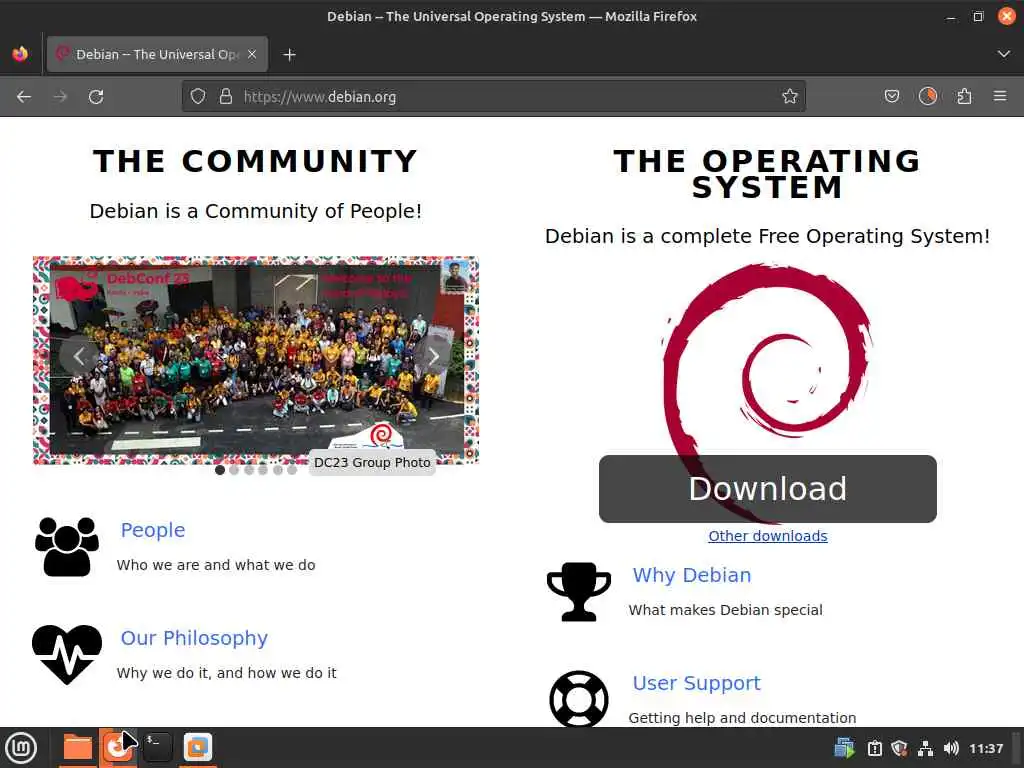
Task: Open the network connections tray icon
Action: tap(925, 748)
